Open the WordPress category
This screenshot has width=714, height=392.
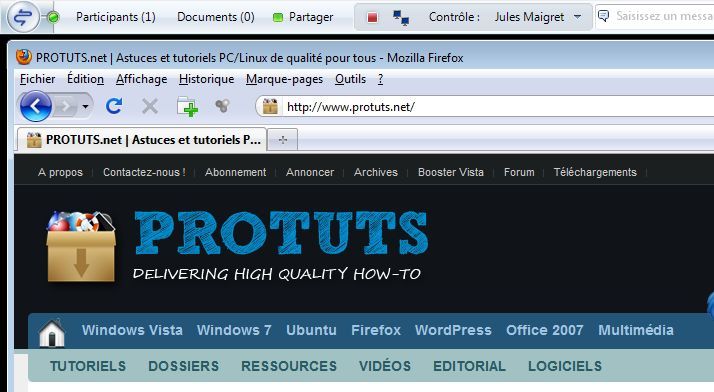tap(453, 330)
